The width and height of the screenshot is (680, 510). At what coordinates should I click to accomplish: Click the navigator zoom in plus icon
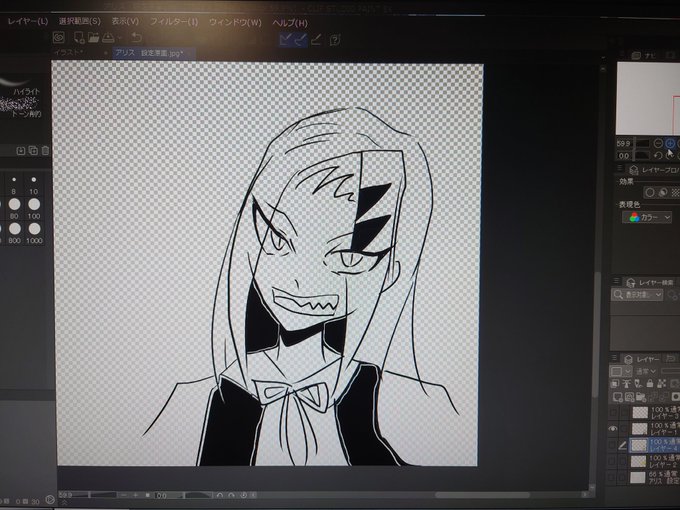click(x=670, y=143)
